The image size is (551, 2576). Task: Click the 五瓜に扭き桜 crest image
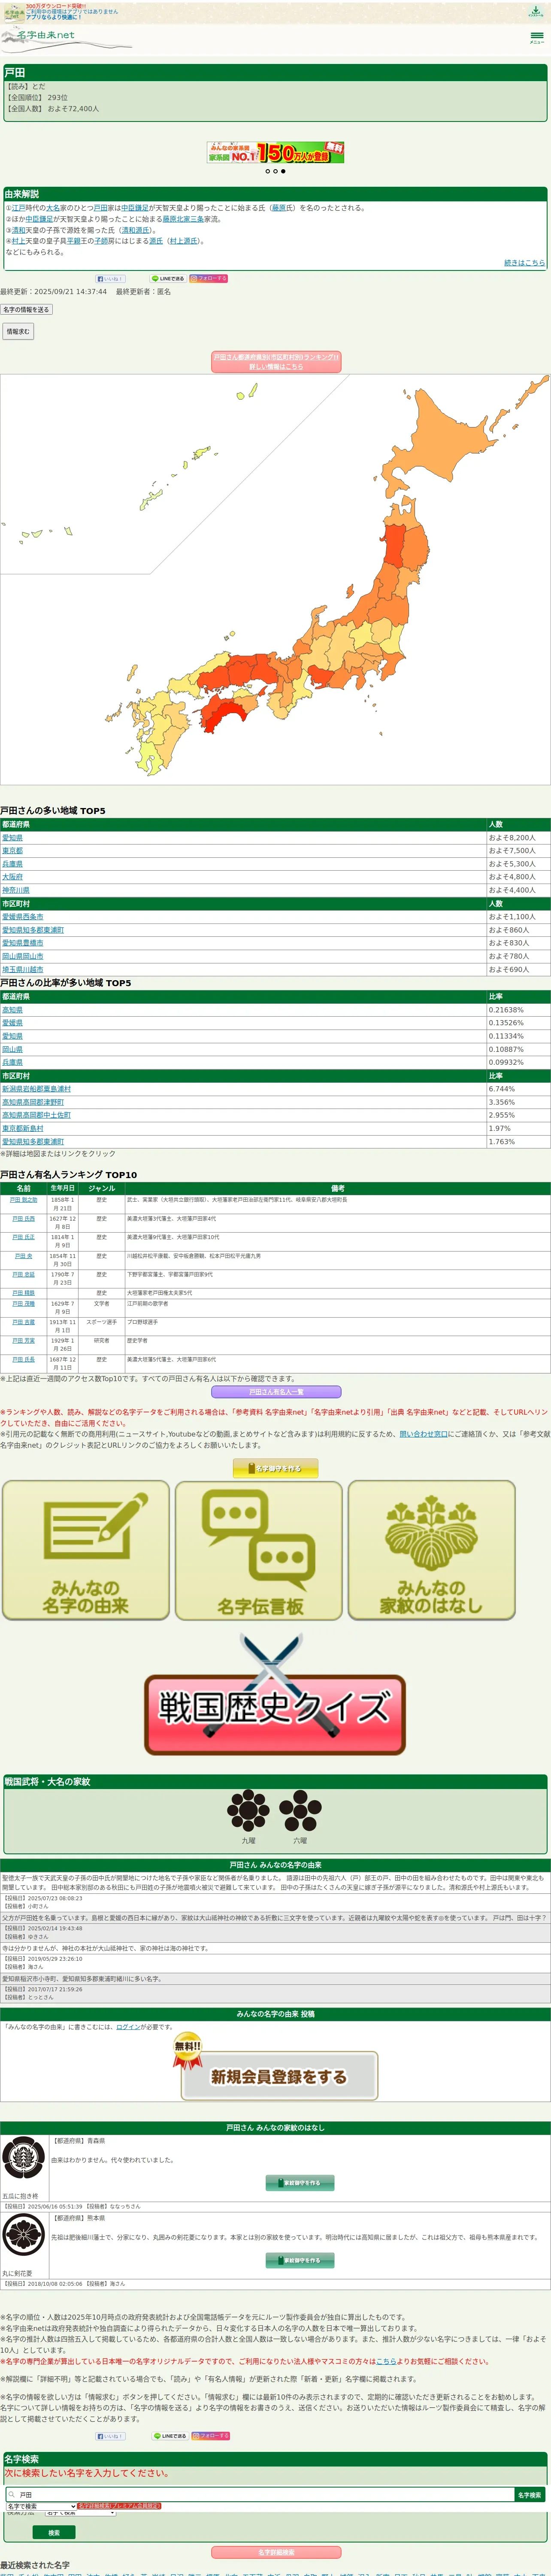point(23,2158)
